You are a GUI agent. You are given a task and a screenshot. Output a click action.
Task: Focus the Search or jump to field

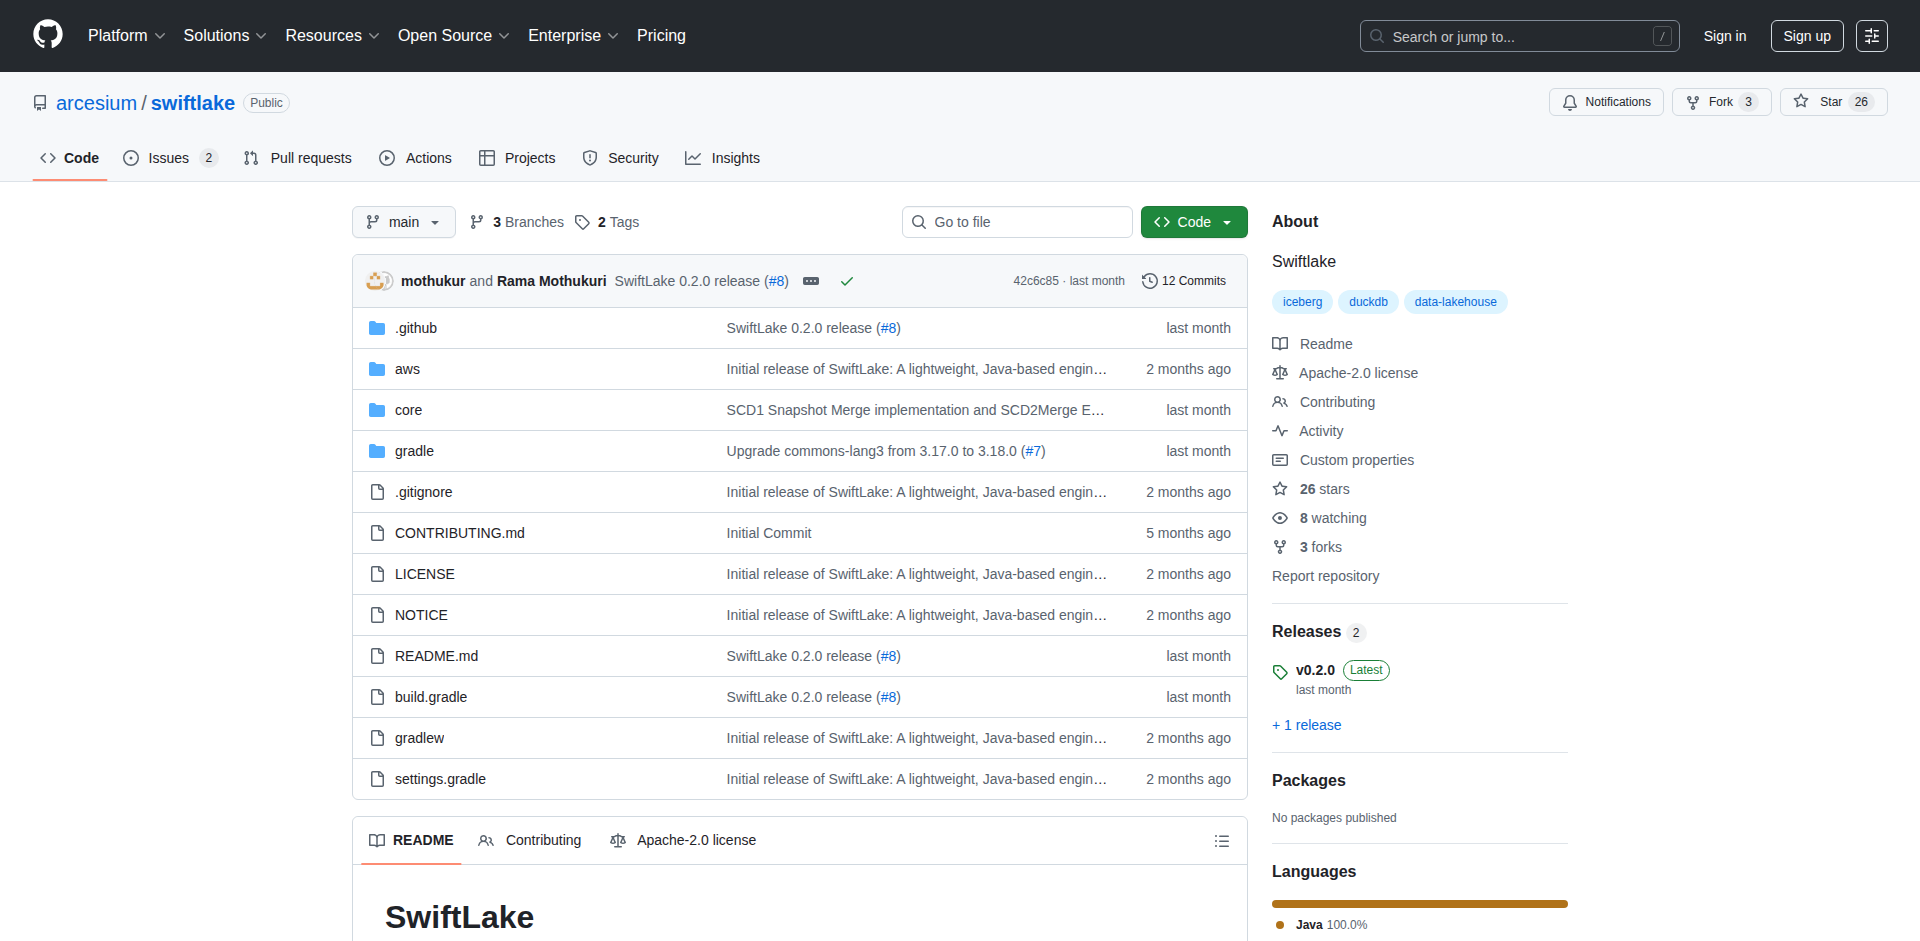pyautogui.click(x=1519, y=36)
